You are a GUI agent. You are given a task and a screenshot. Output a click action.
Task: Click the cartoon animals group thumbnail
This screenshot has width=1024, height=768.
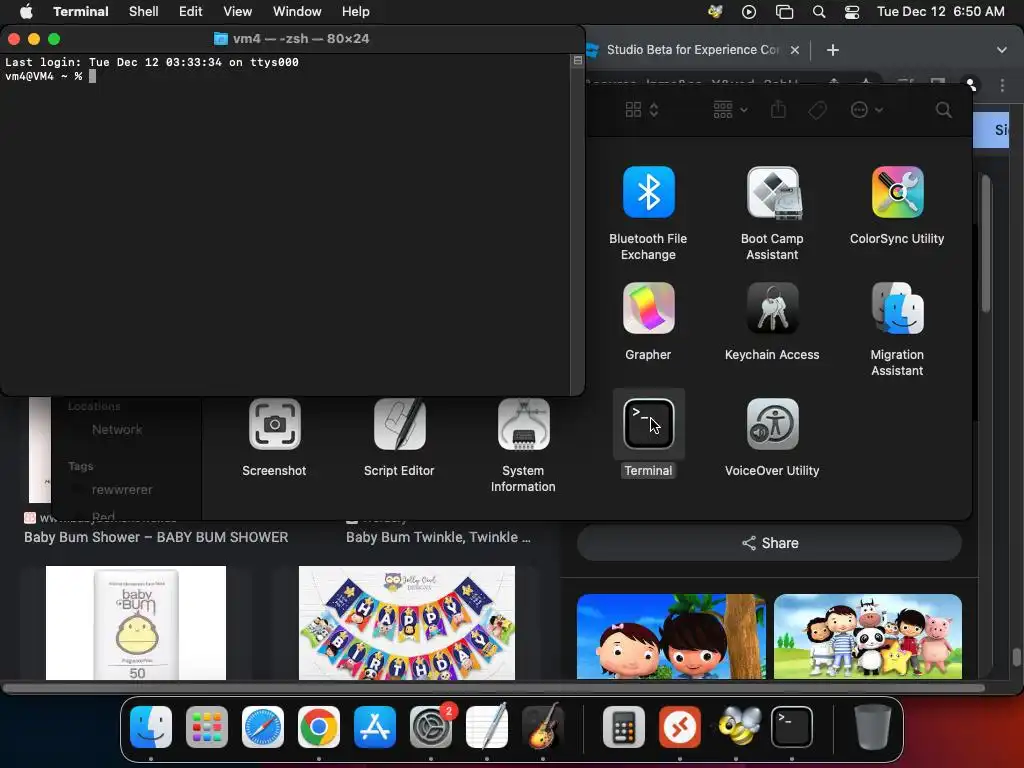(x=868, y=637)
